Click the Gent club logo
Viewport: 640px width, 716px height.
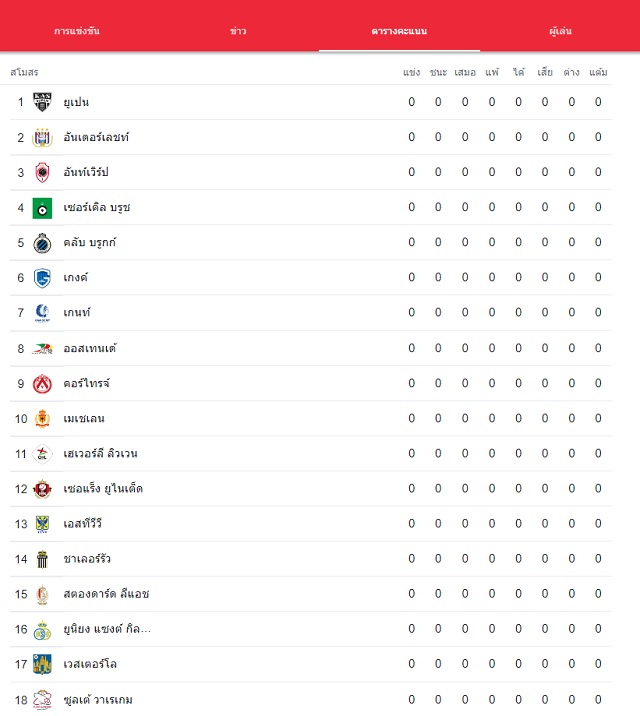(42, 313)
